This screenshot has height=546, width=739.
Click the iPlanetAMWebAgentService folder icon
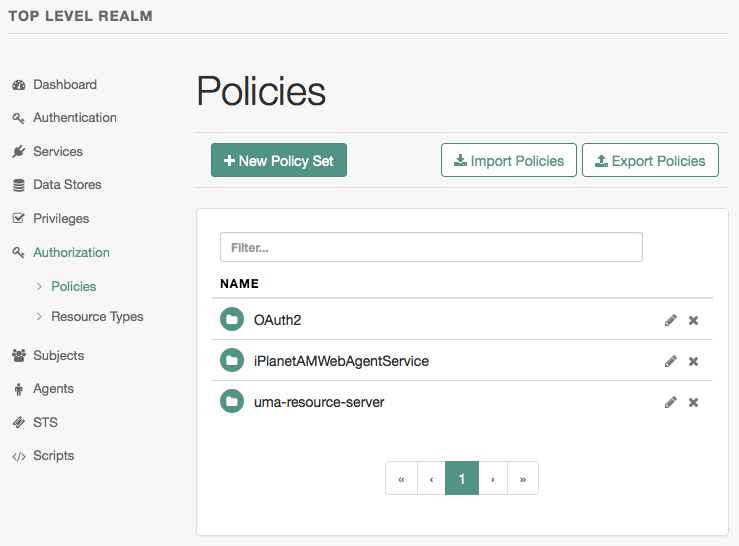(x=232, y=361)
